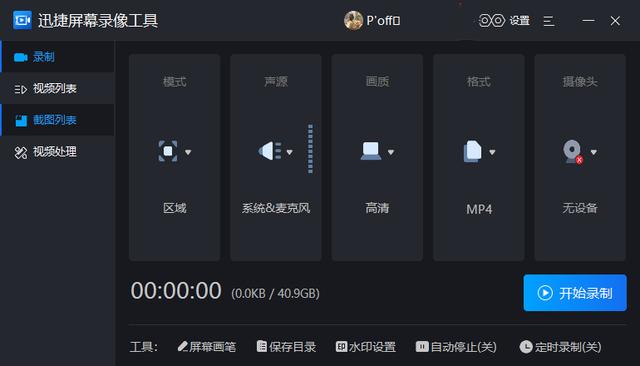Expand the 模式 mode dropdown arrow
This screenshot has height=366, width=640.
click(188, 152)
